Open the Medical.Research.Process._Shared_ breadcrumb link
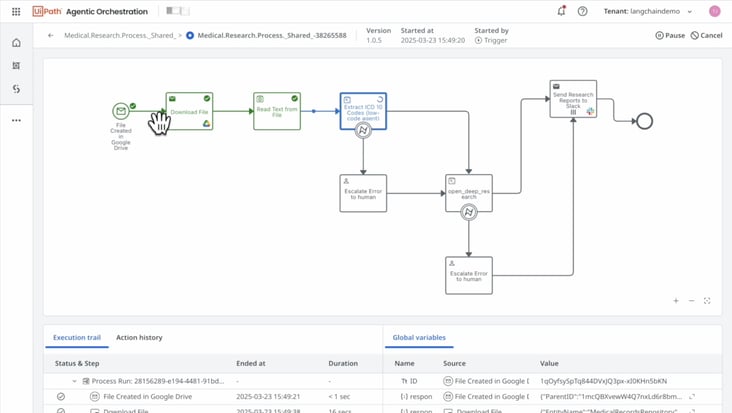This screenshot has height=413, width=732. [x=120, y=35]
